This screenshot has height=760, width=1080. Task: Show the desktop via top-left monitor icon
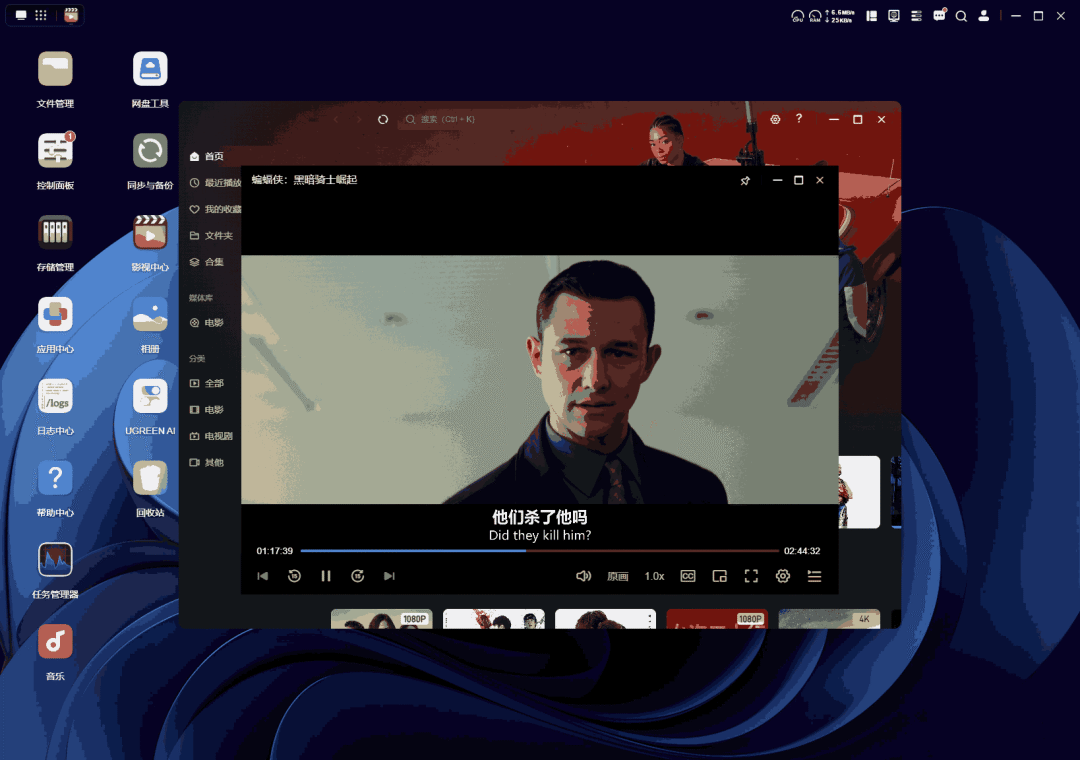pyautogui.click(x=21, y=15)
